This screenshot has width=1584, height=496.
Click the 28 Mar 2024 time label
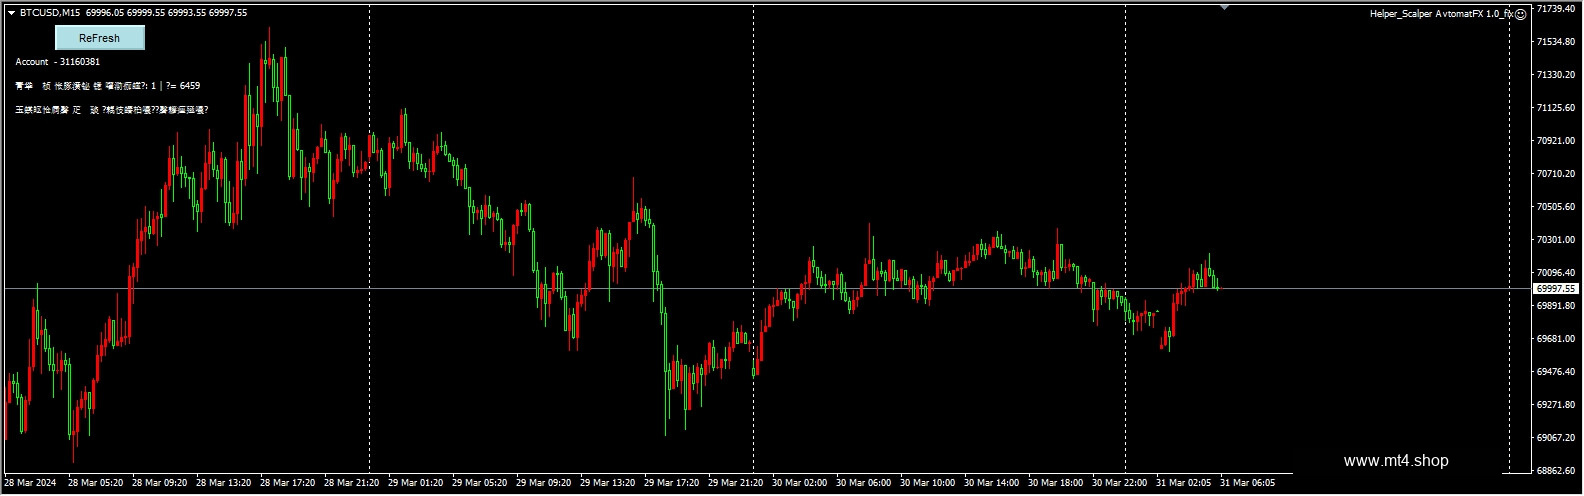(30, 482)
